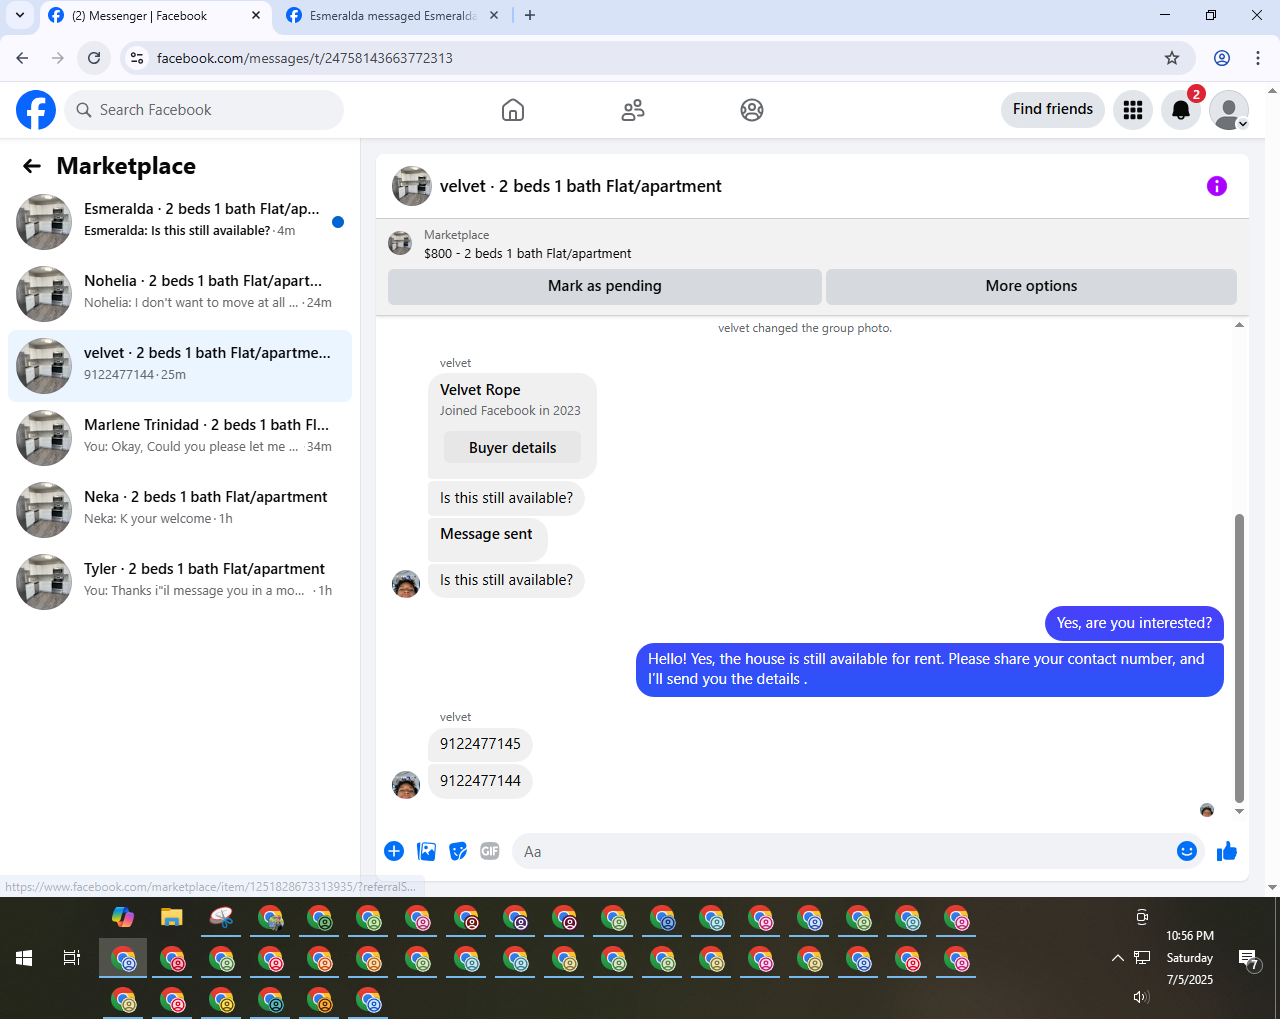Bookmark this page with the star icon
The image size is (1280, 1019).
(x=1172, y=58)
